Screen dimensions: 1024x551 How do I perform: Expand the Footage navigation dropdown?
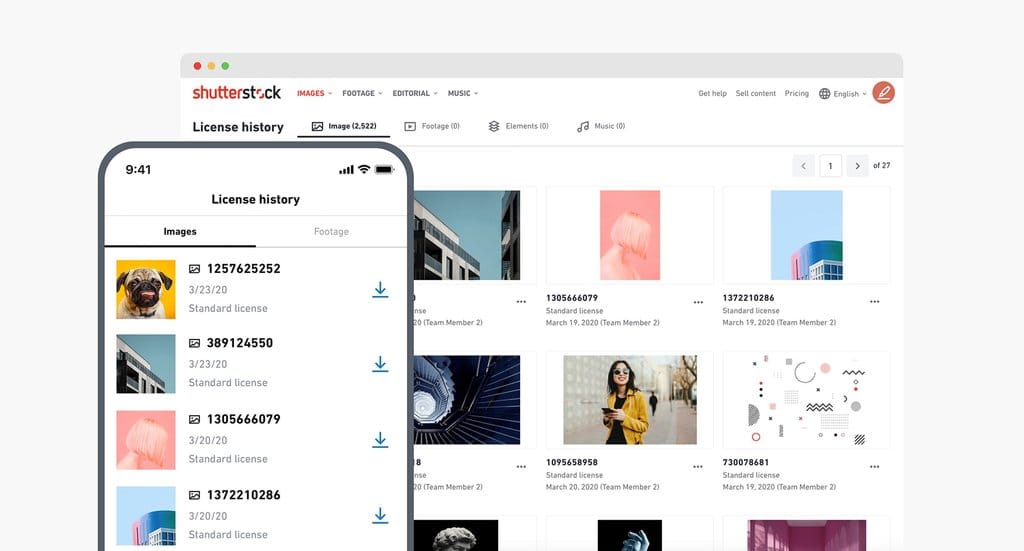[362, 93]
